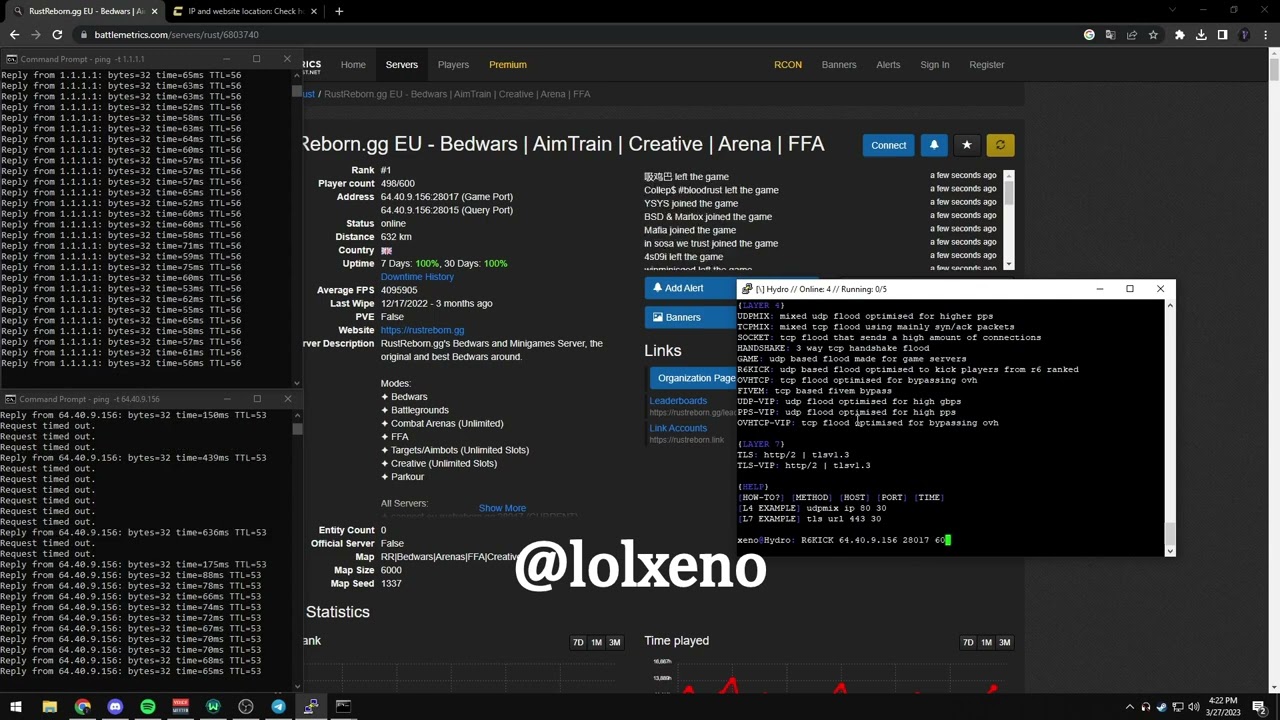Open the Banners nav item
Image resolution: width=1280 pixels, height=720 pixels.
pos(839,65)
